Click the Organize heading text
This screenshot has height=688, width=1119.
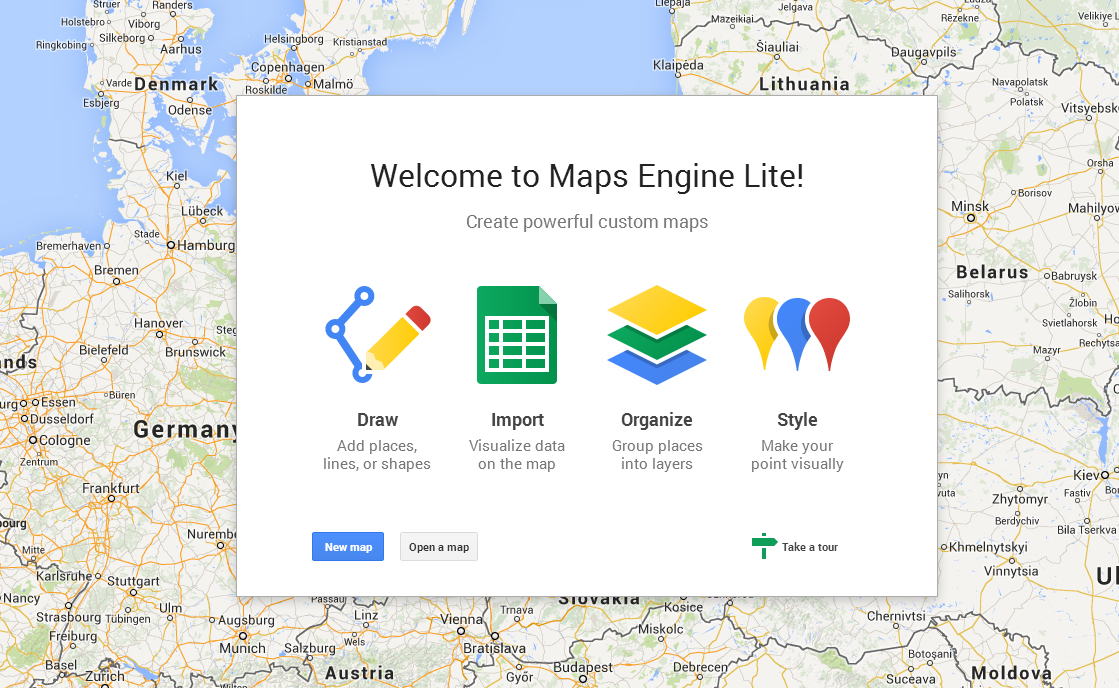[x=657, y=420]
